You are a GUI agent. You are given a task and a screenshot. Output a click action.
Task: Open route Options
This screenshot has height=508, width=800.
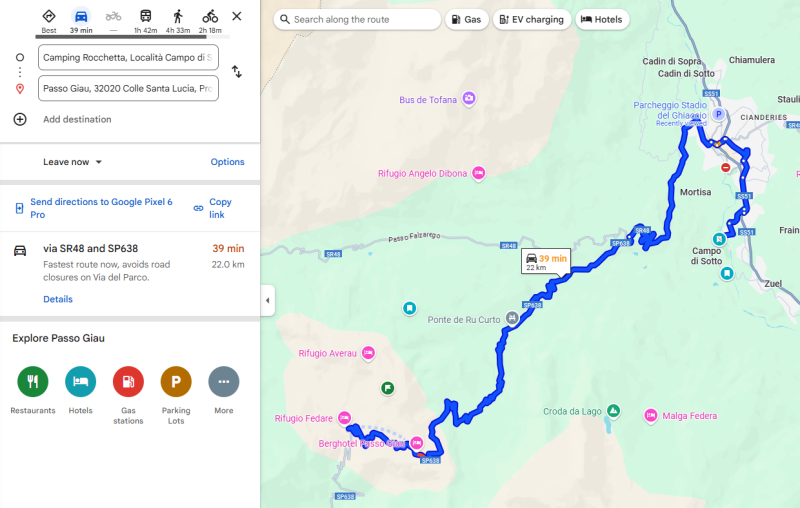tap(227, 162)
